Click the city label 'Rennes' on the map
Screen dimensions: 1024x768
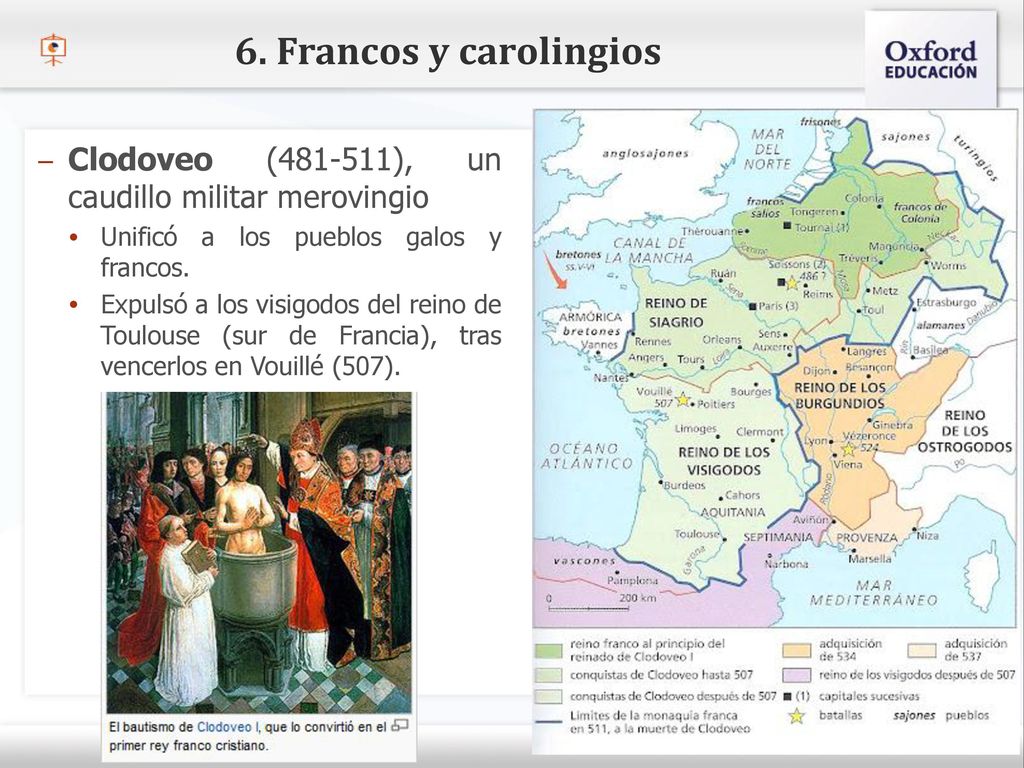coord(652,341)
